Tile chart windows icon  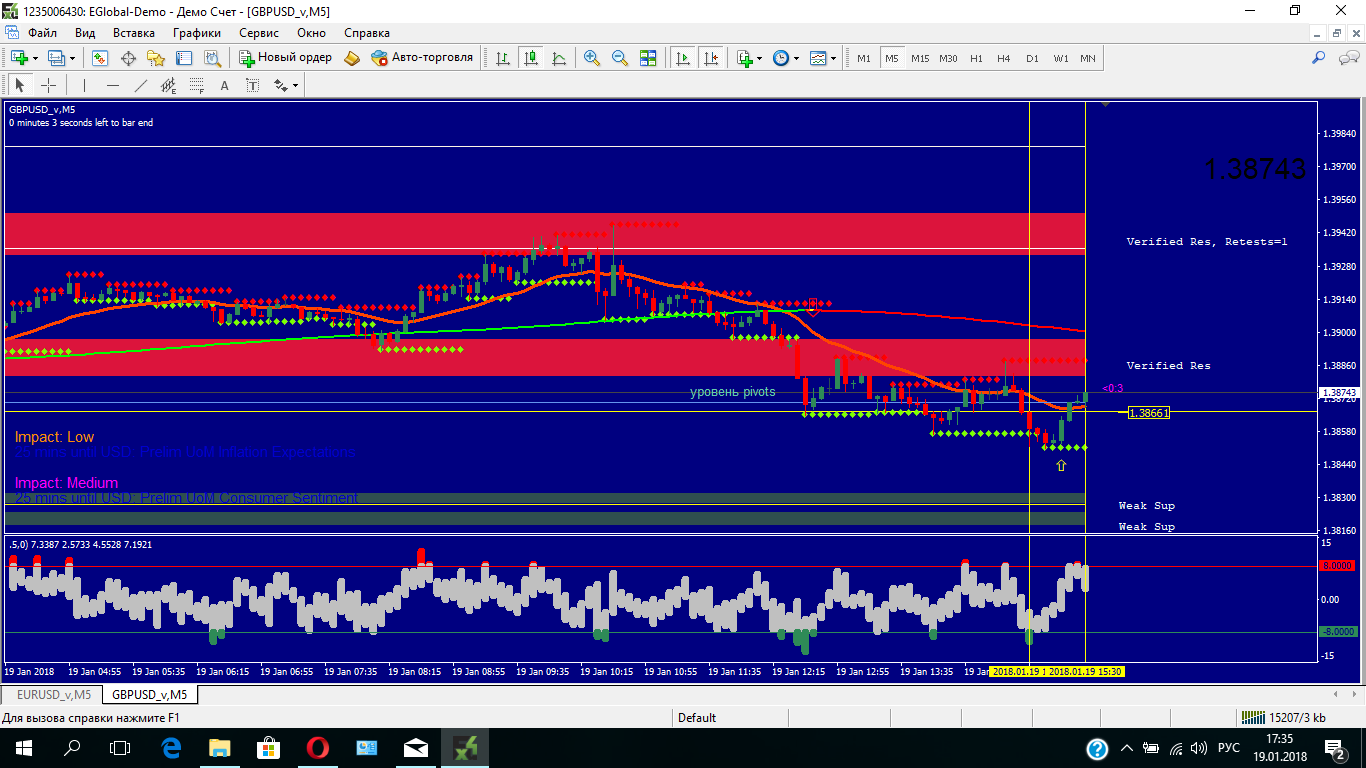648,58
